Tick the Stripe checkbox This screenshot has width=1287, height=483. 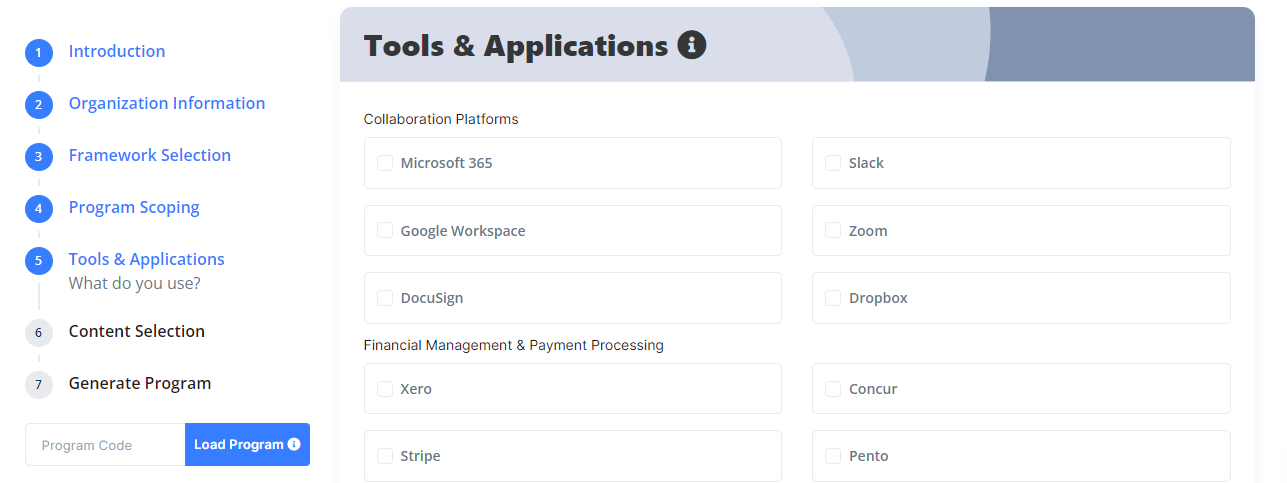point(385,456)
